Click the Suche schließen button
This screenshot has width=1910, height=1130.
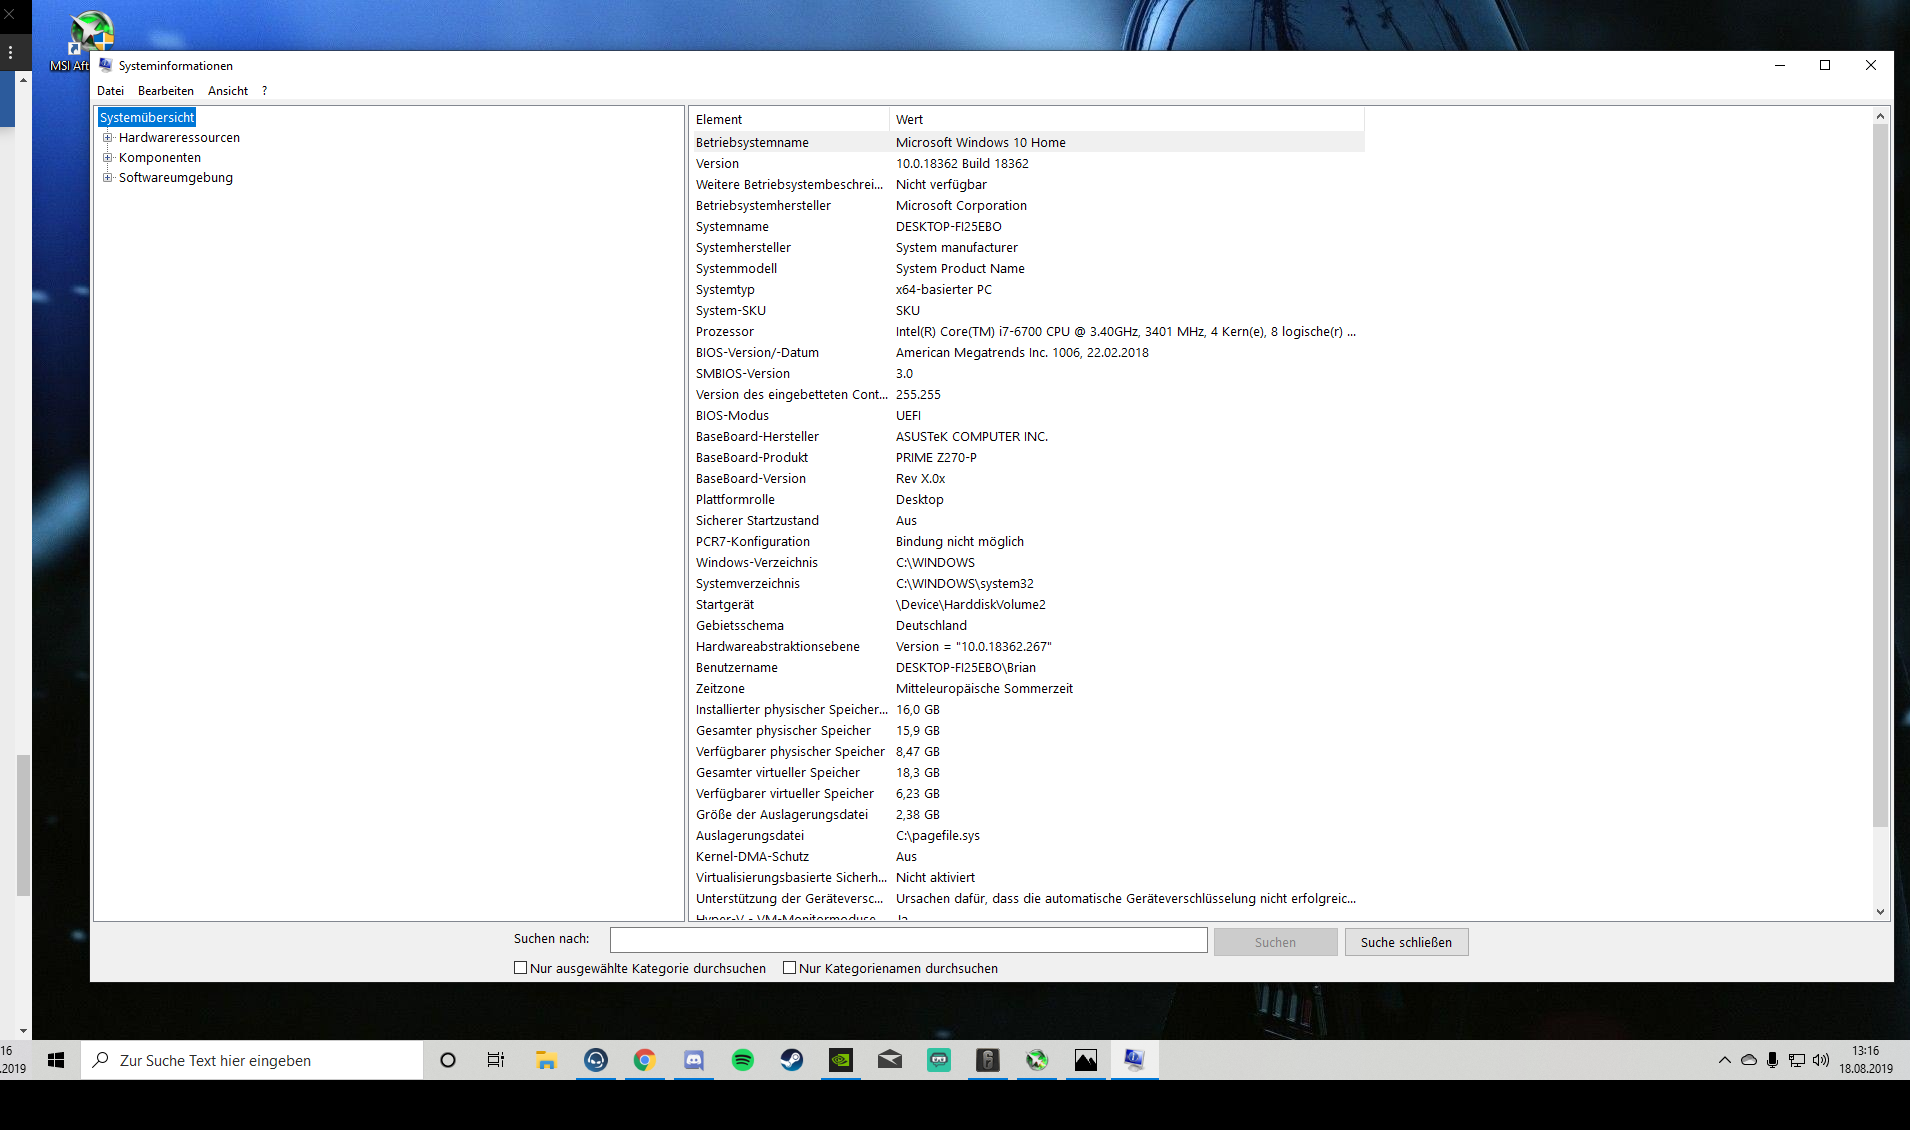pos(1406,942)
